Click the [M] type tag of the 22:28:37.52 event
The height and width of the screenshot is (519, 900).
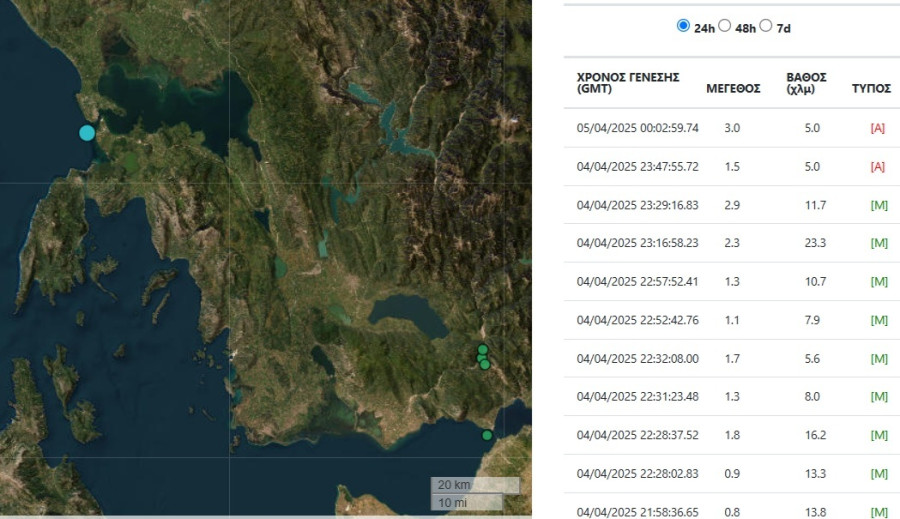click(879, 435)
